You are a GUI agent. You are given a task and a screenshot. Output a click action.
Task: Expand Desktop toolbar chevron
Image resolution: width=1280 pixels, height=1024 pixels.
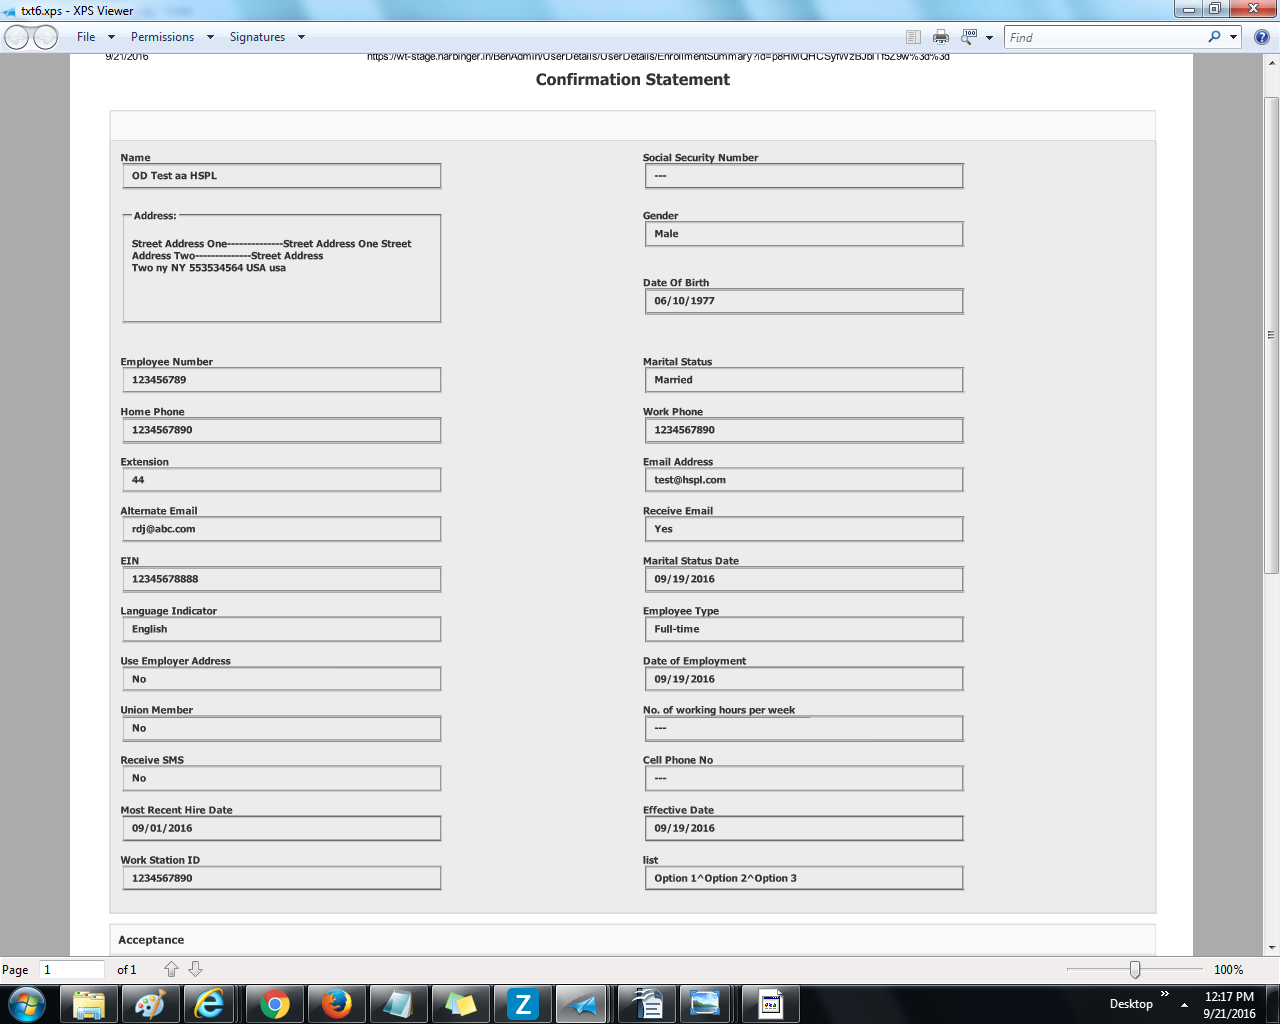[1165, 994]
